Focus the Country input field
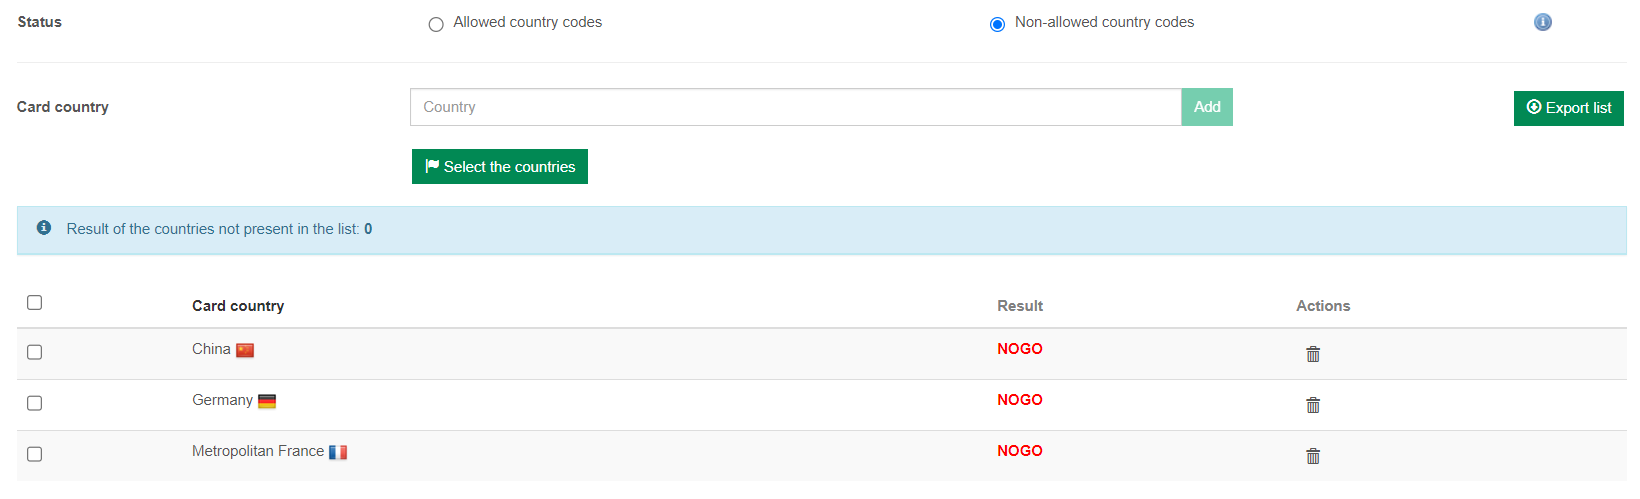 [795, 107]
